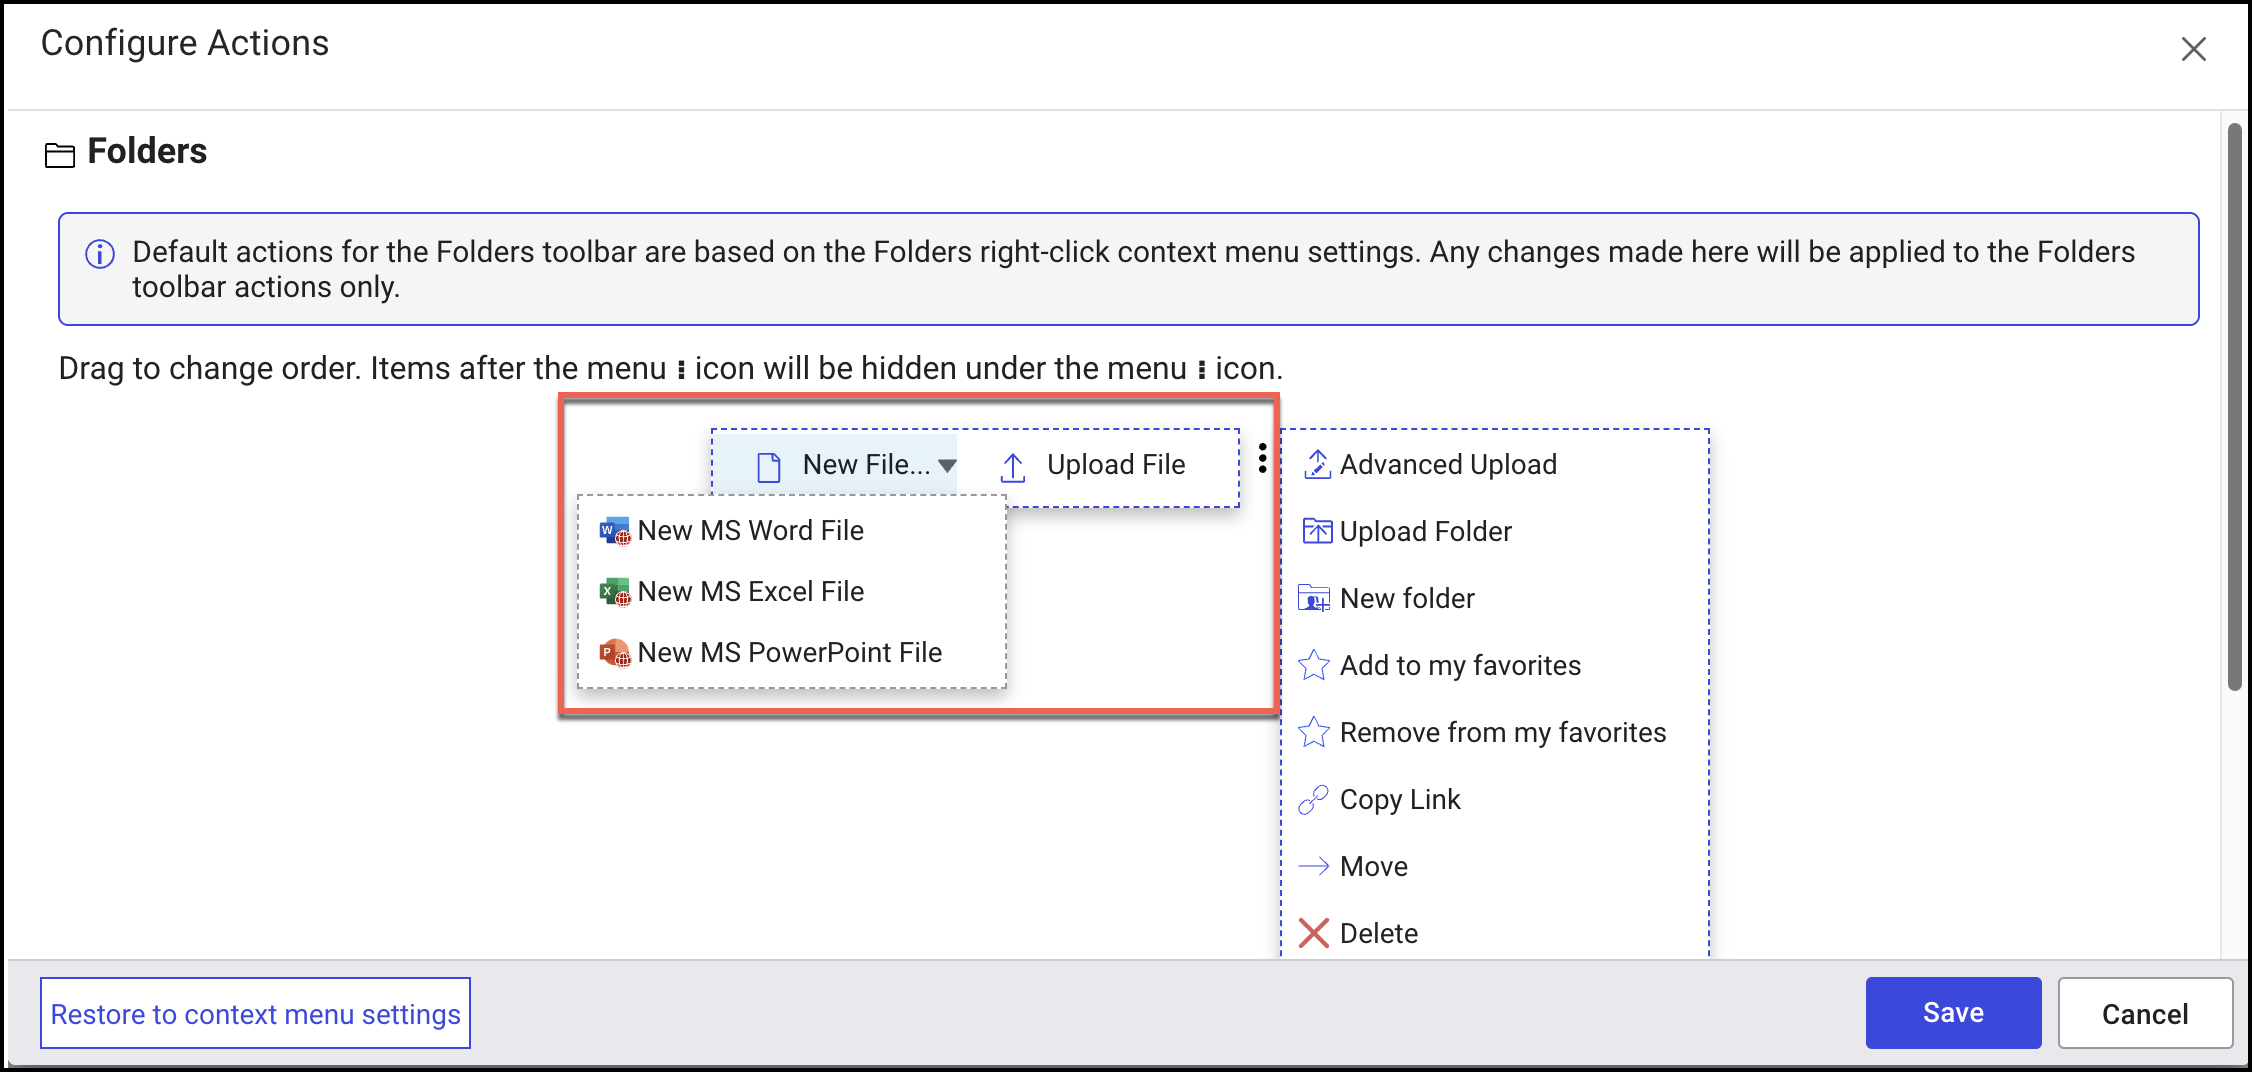The width and height of the screenshot is (2252, 1072).
Task: Click the Word icon beside New MS Word File
Action: pyautogui.click(x=614, y=531)
